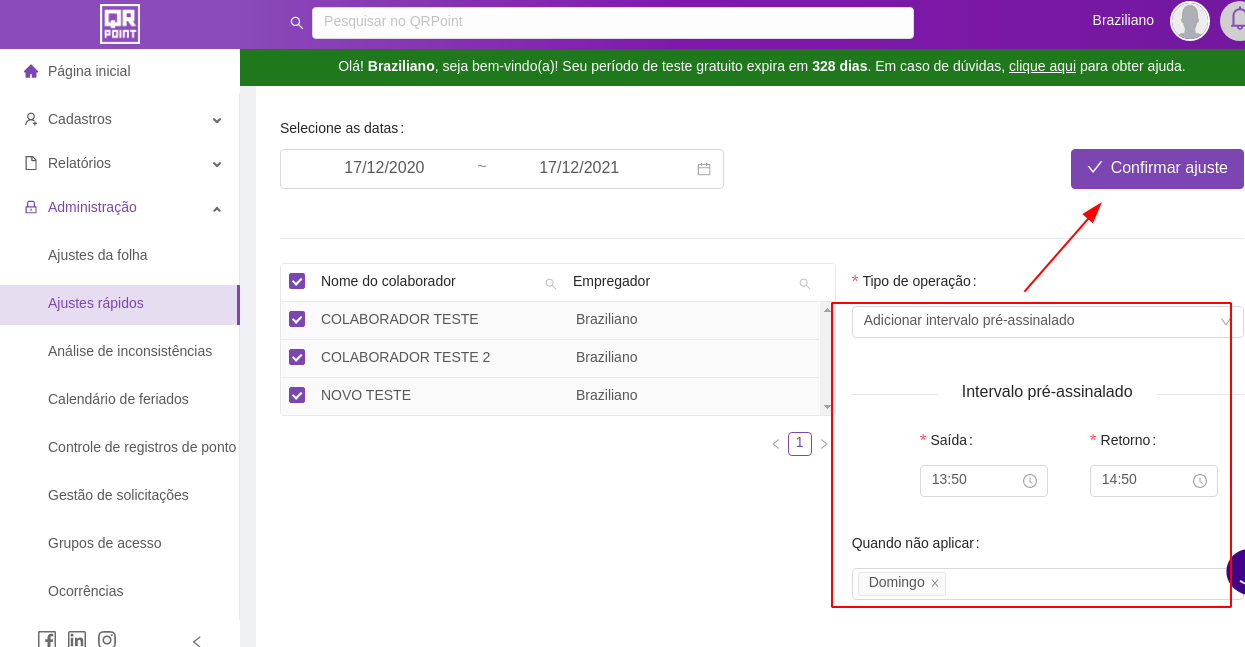Open the Facebook social link
Screen dimensions: 1245x647
pos(47,640)
